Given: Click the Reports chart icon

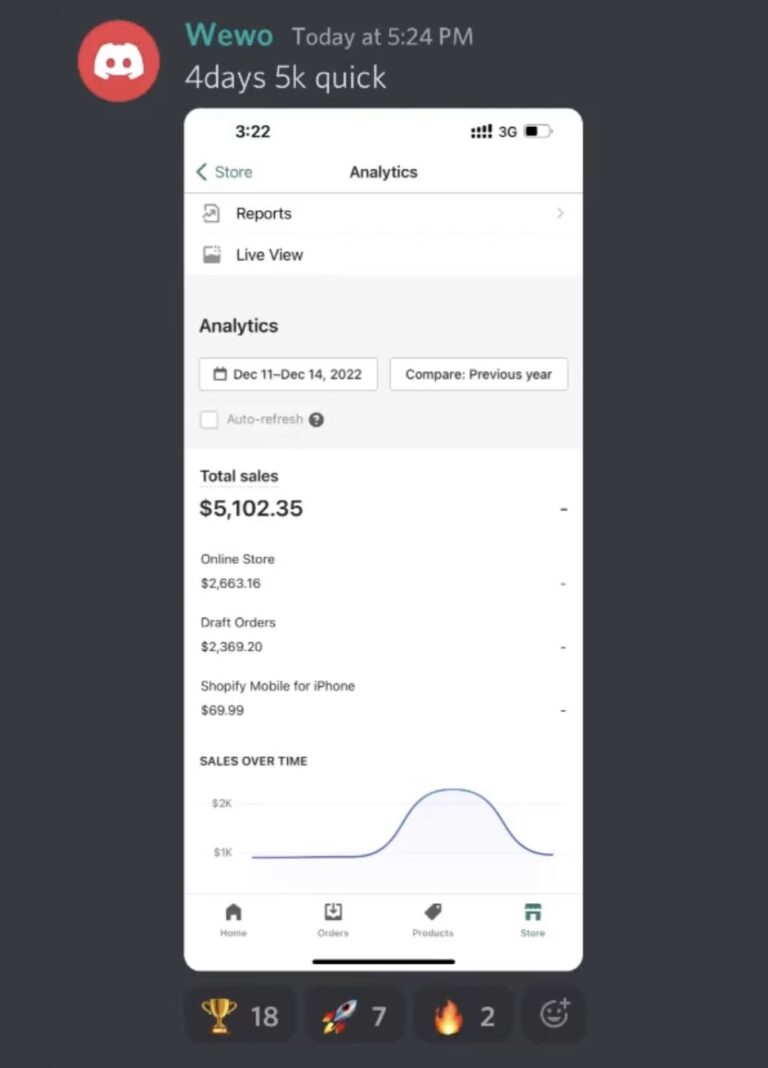Looking at the screenshot, I should pyautogui.click(x=211, y=213).
